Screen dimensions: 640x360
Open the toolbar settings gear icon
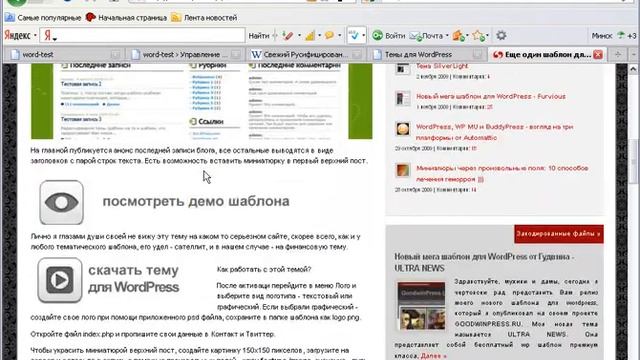pos(501,36)
